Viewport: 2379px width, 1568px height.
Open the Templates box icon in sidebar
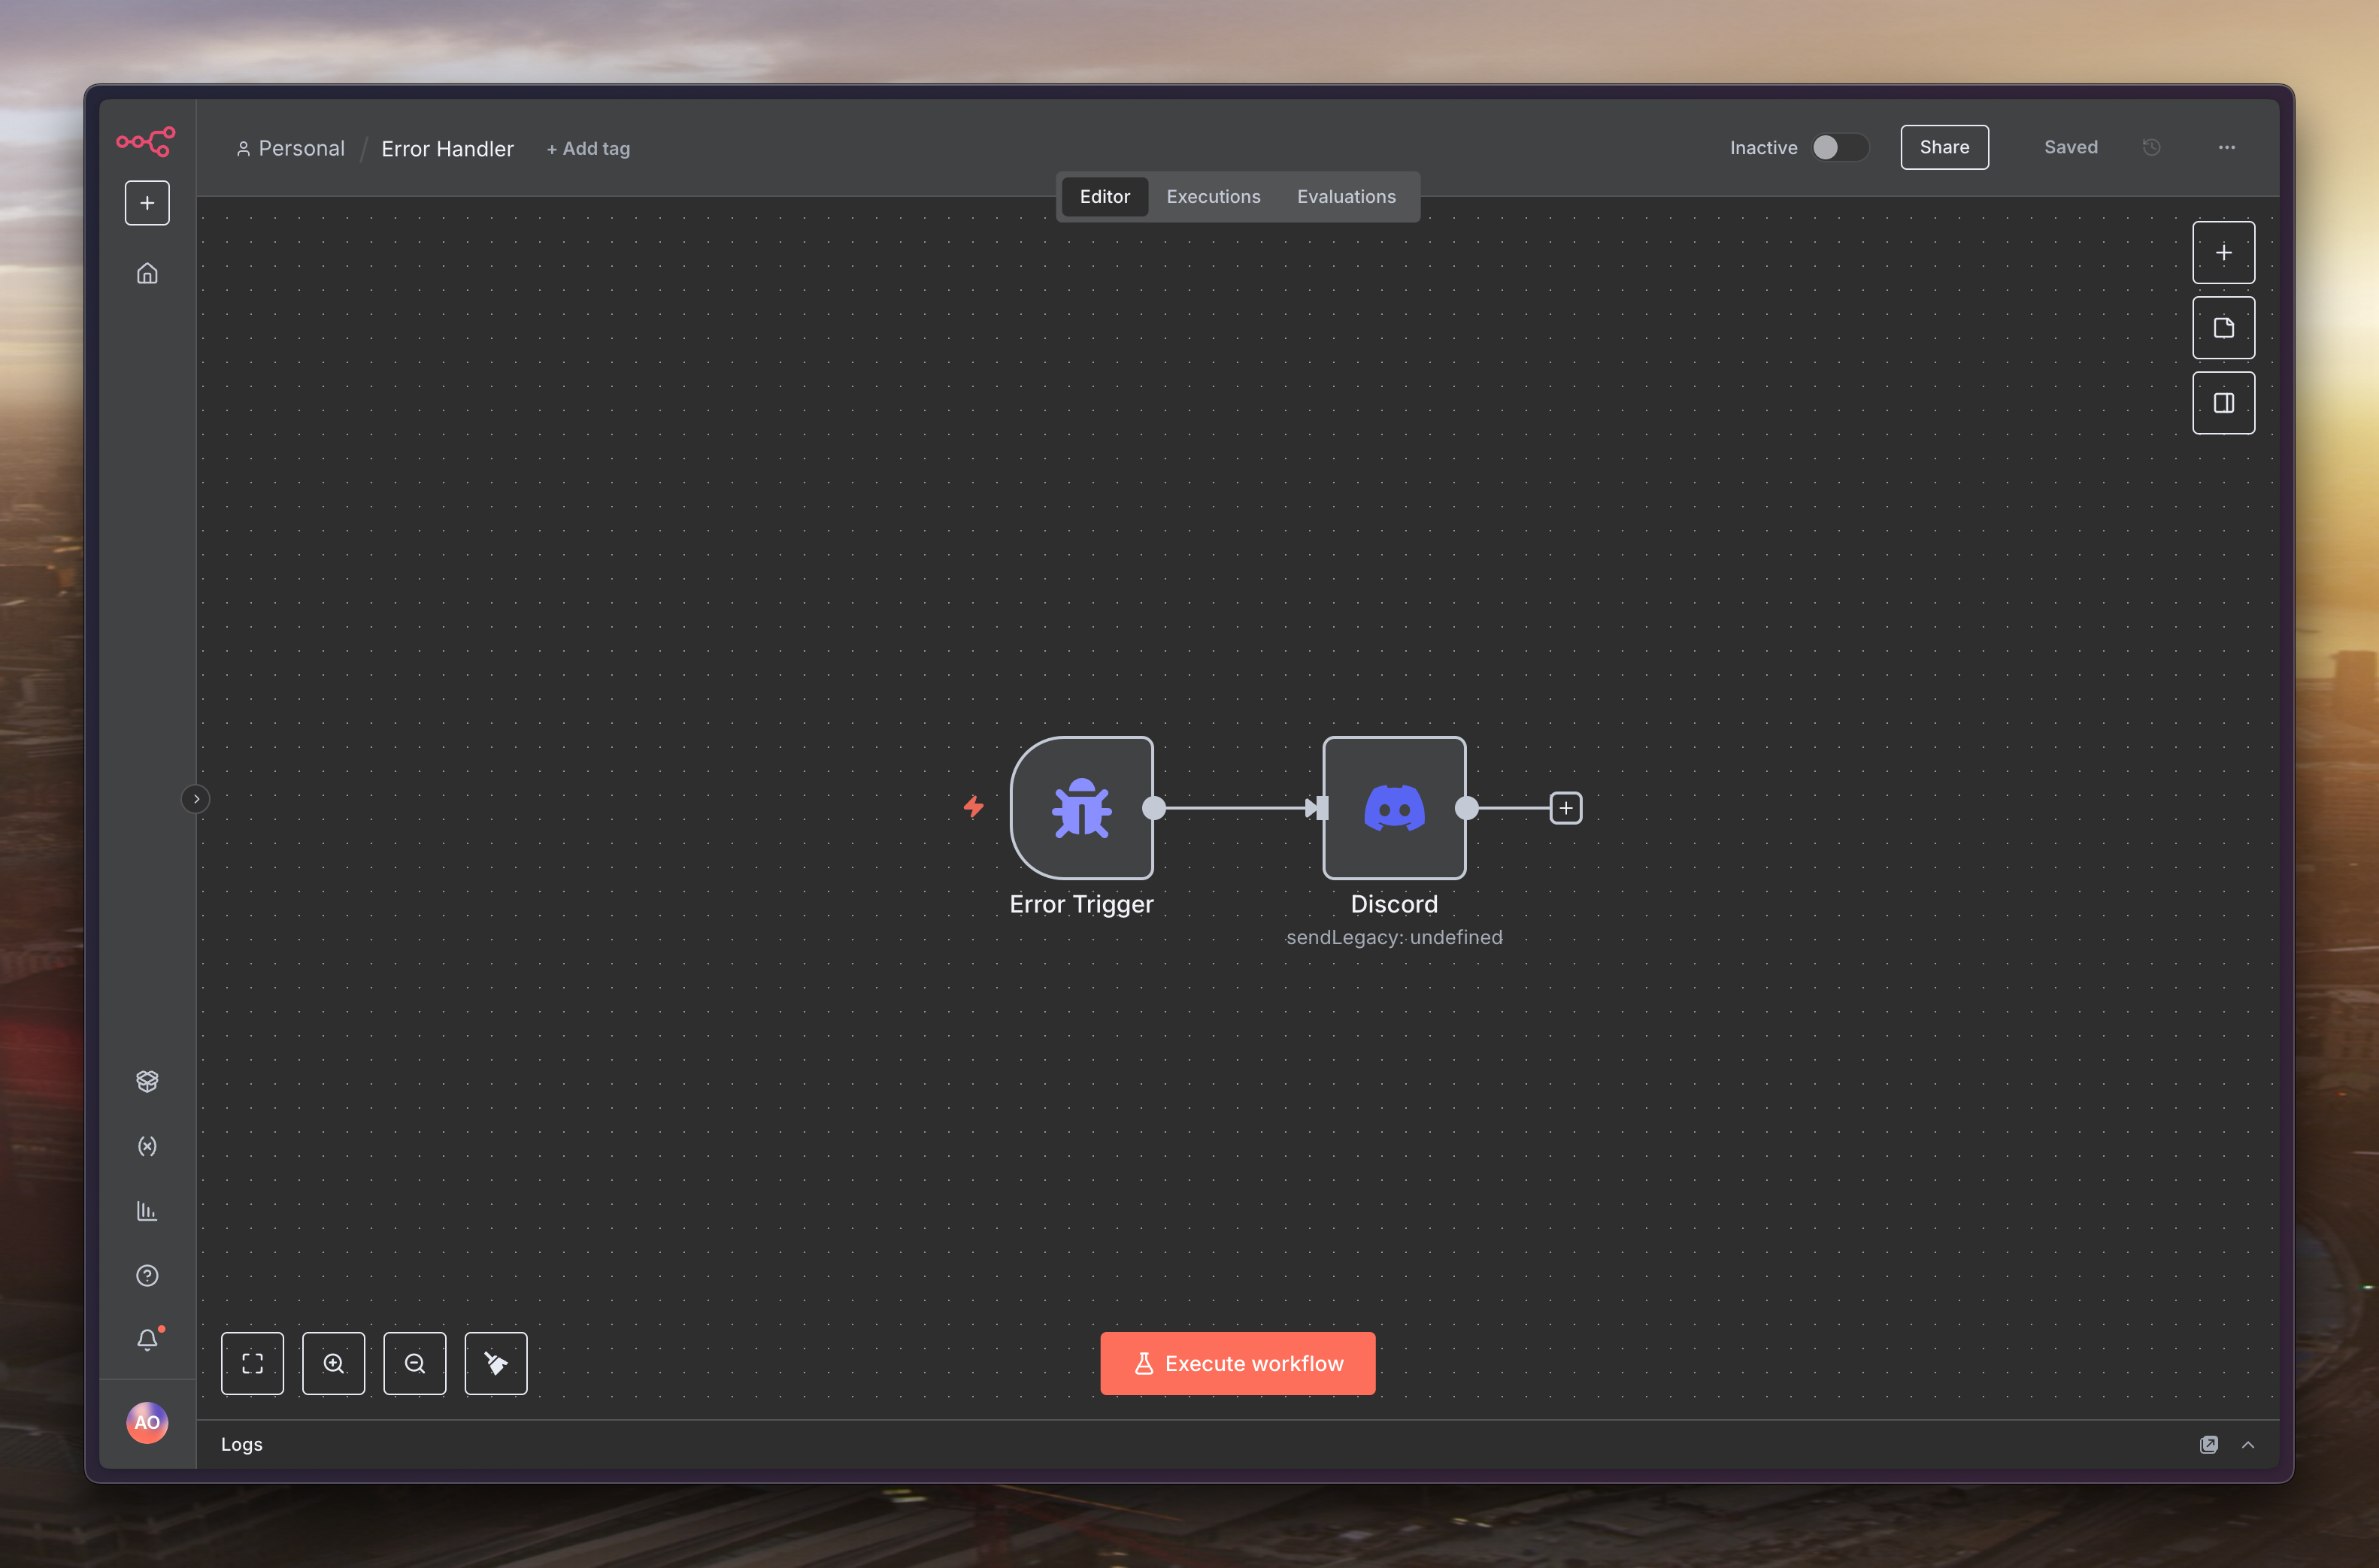tap(147, 1081)
